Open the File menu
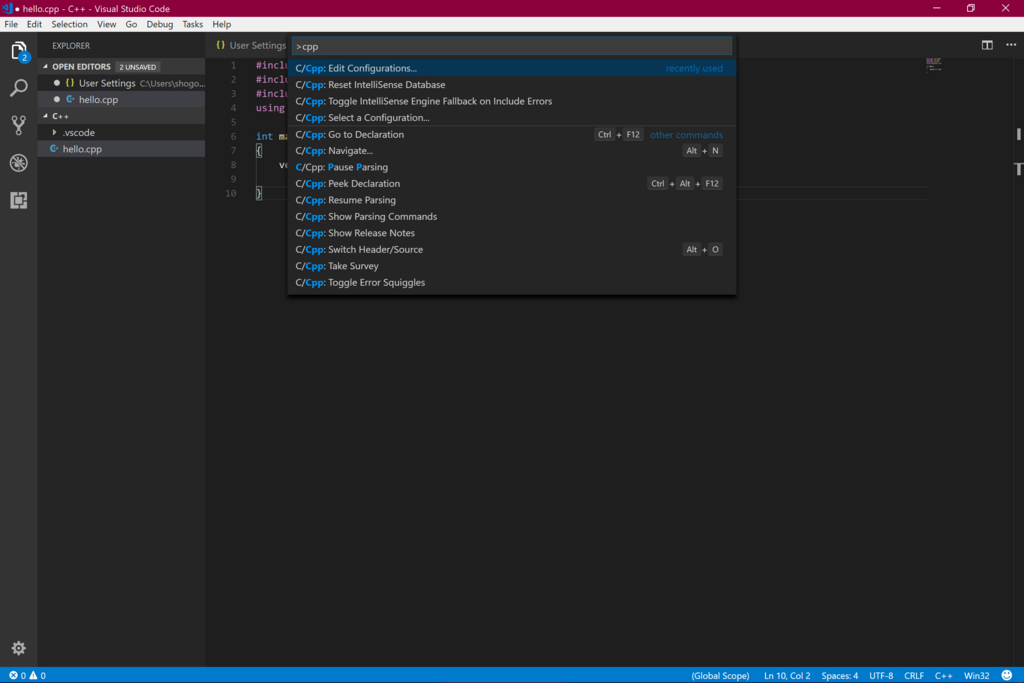Image resolution: width=1024 pixels, height=683 pixels. coord(11,24)
